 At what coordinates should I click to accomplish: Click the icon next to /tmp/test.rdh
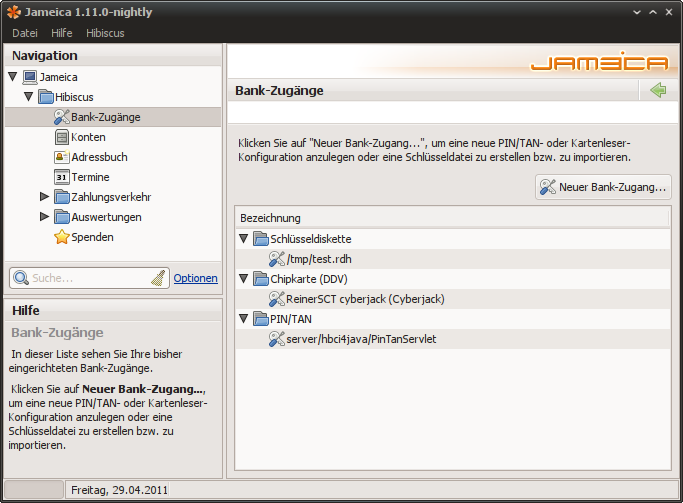277,259
